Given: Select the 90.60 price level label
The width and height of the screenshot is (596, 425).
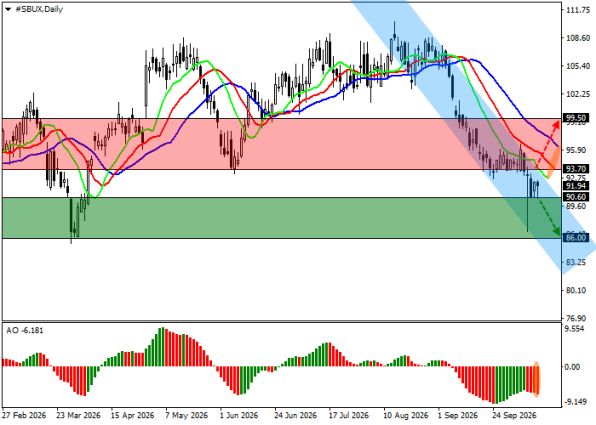Looking at the screenshot, I should coord(575,197).
